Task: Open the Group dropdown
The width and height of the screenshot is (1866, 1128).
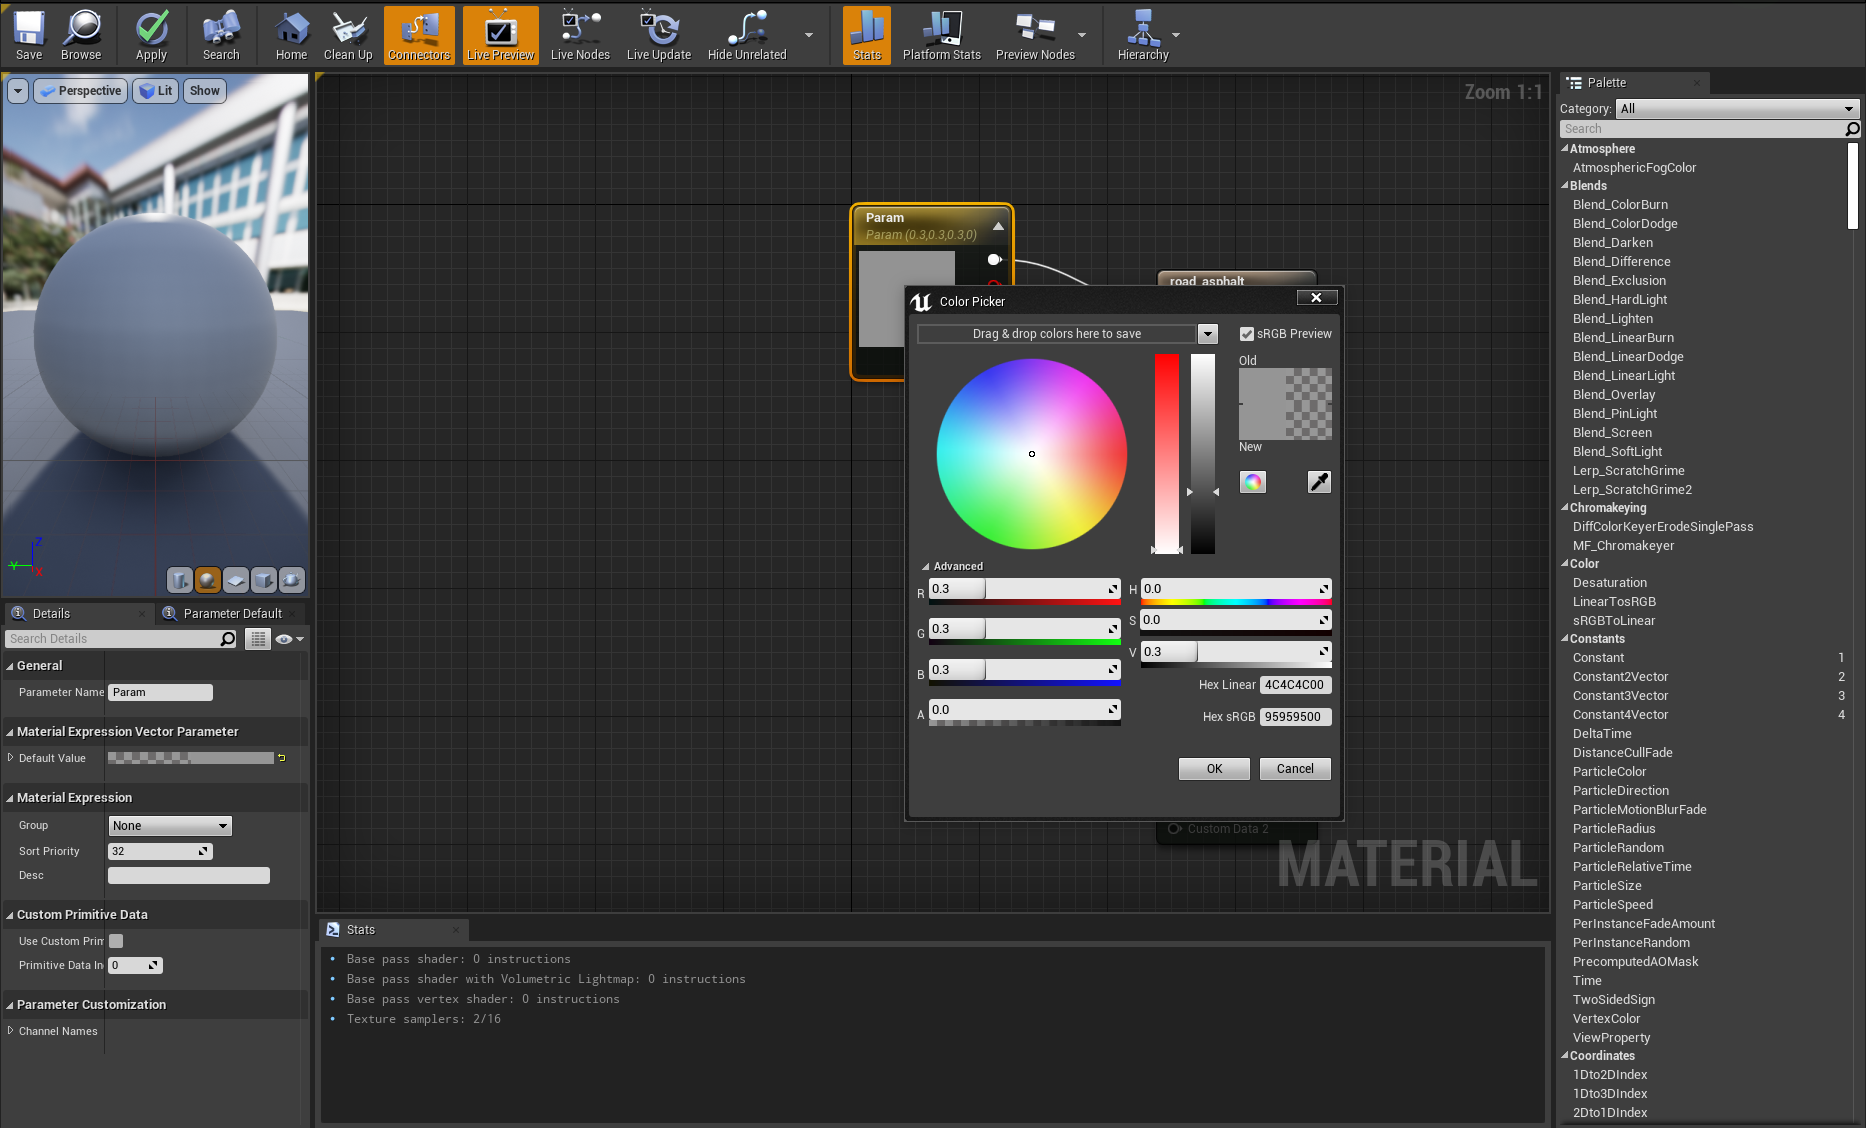Action: tap(170, 826)
